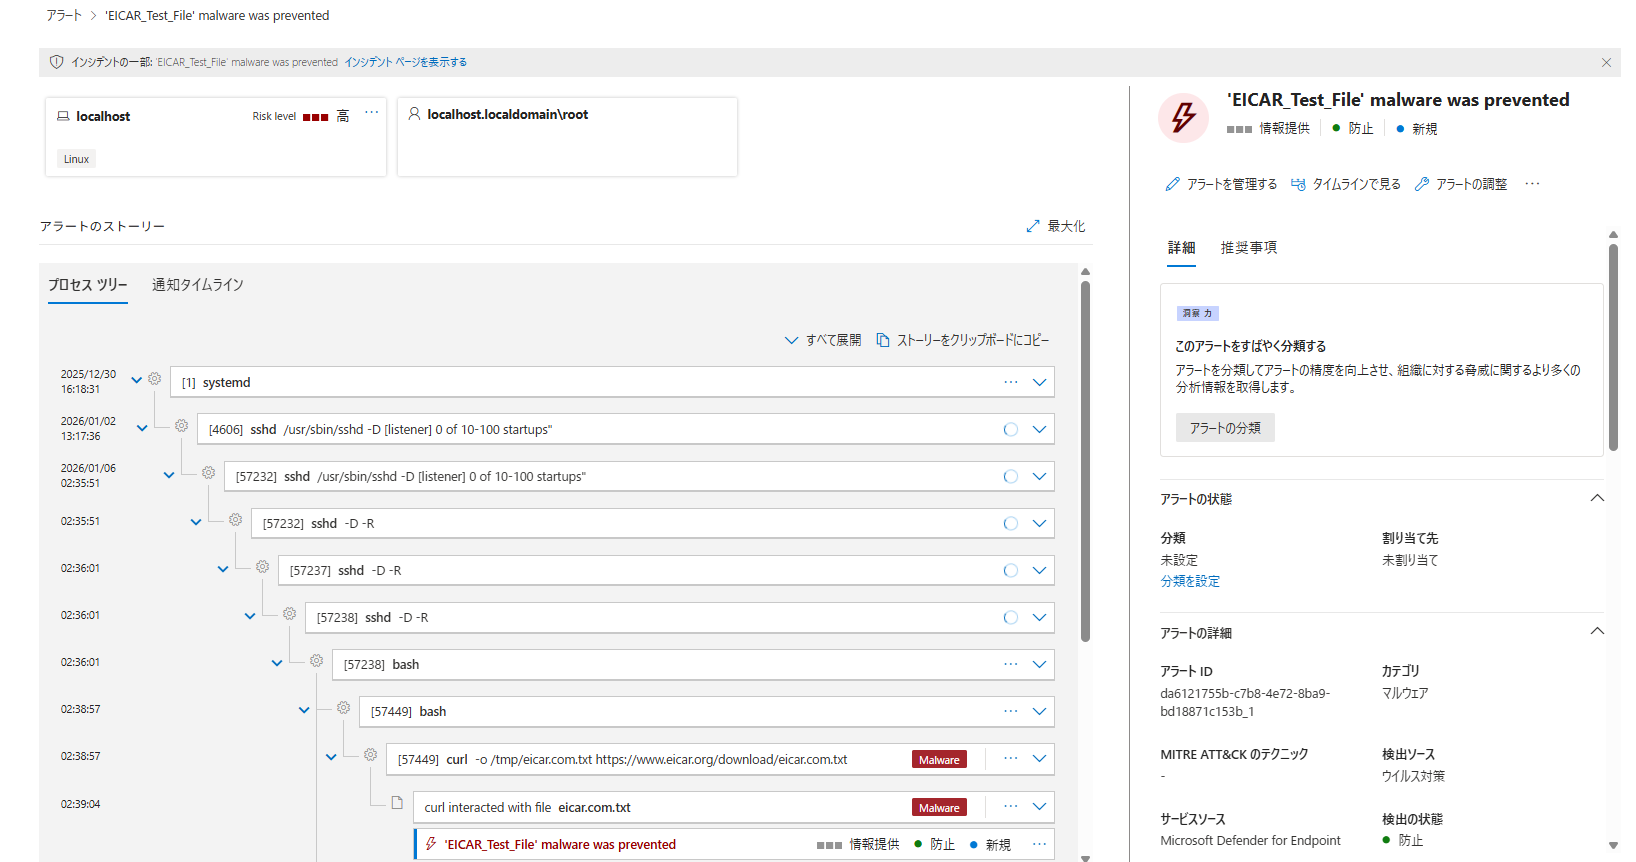The image size is (1636, 862).
Task: Click the gear icon beside systemd row
Action: (155, 379)
